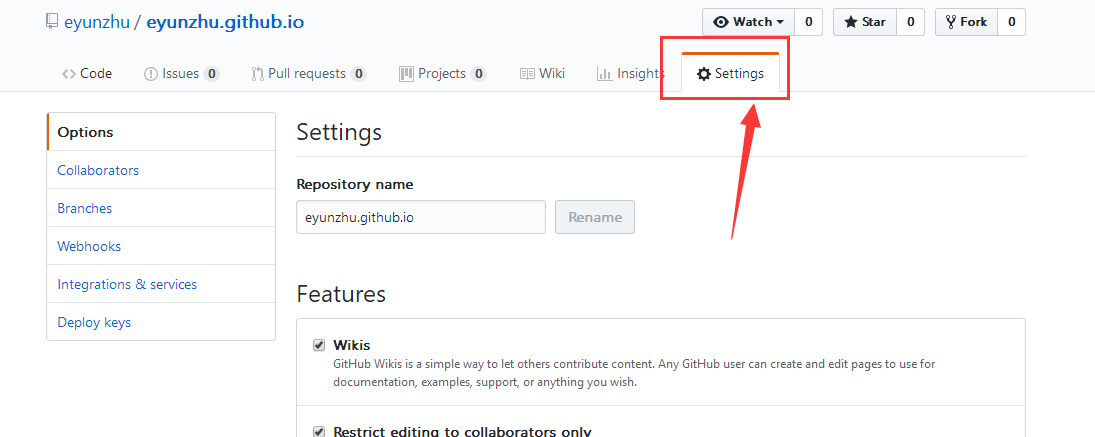Fork this repository
Image resolution: width=1095 pixels, height=437 pixels.
[967, 22]
